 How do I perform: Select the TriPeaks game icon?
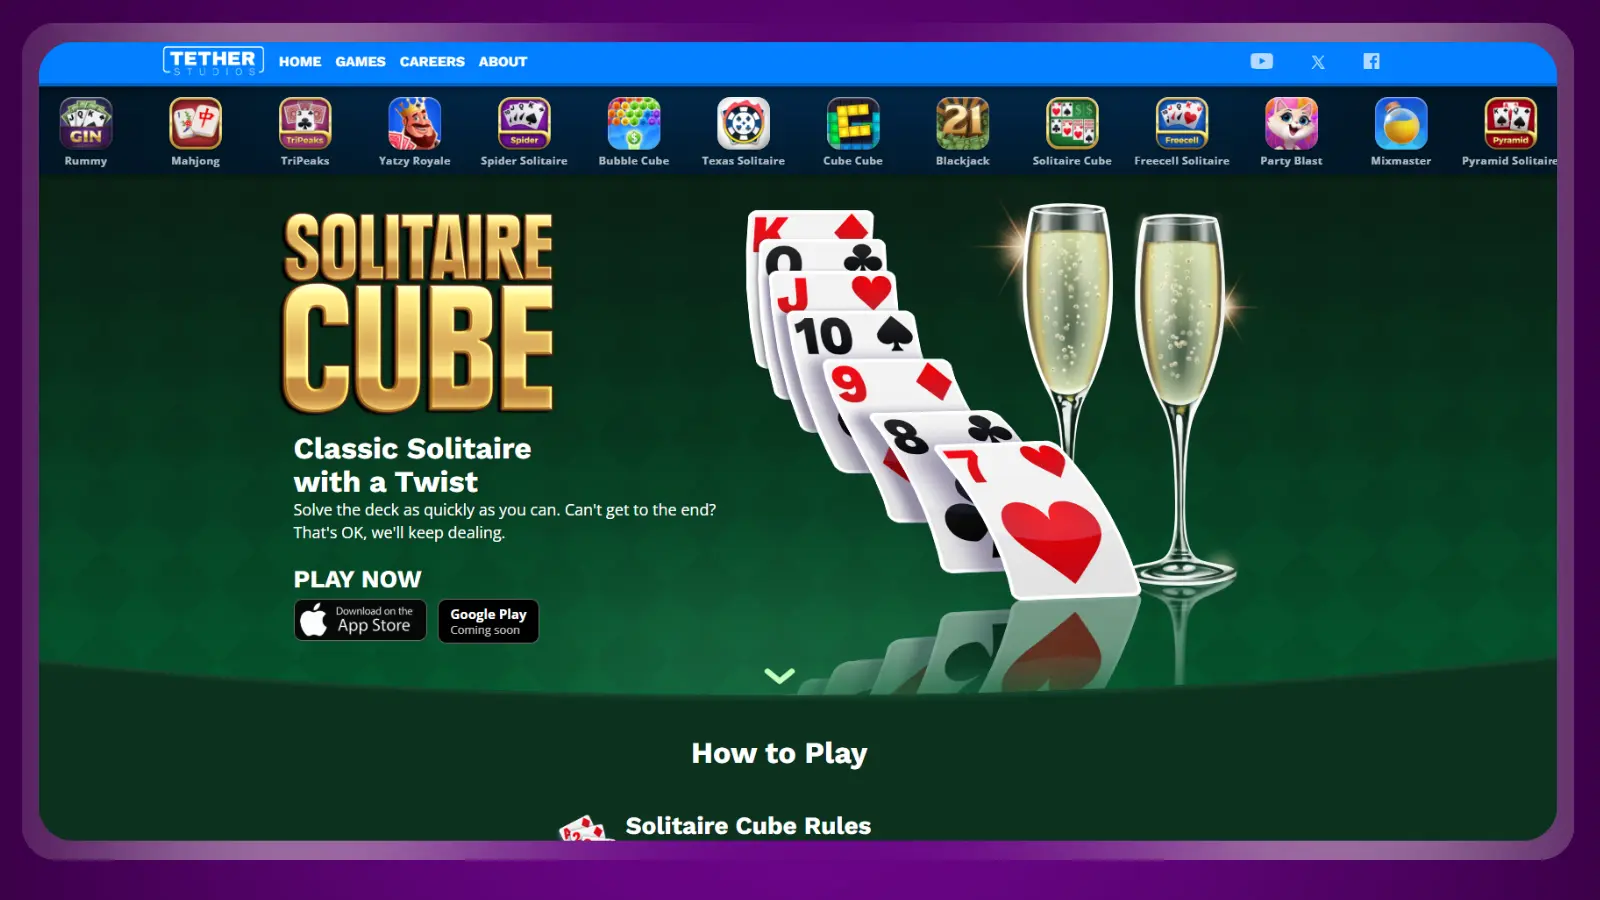click(305, 124)
